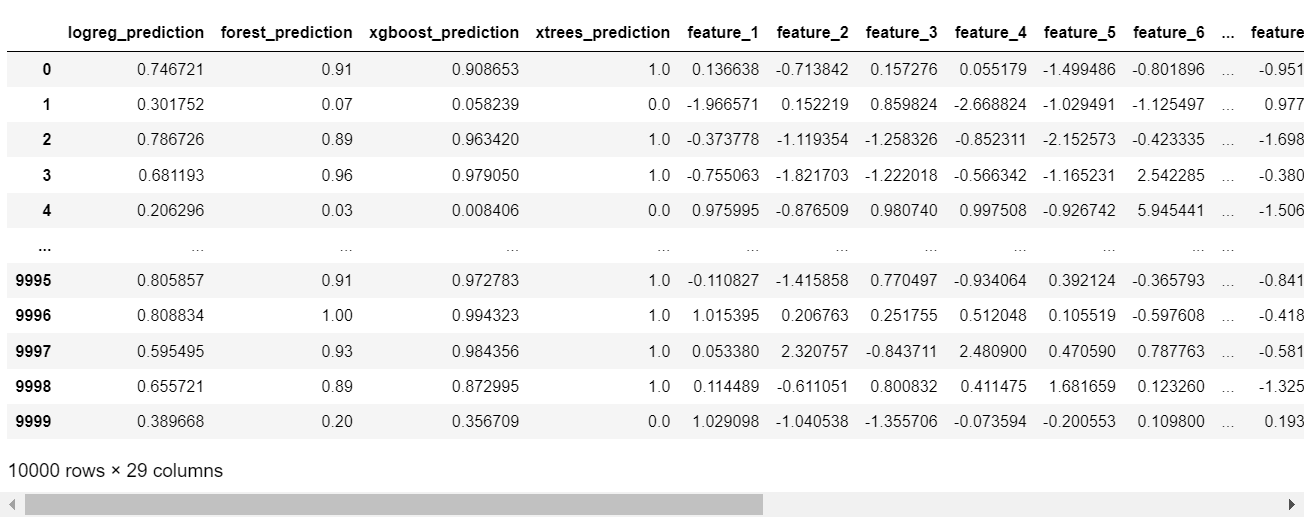Image resolution: width=1308 pixels, height=525 pixels.
Task: Click the feature_1 column header
Action: tap(723, 33)
